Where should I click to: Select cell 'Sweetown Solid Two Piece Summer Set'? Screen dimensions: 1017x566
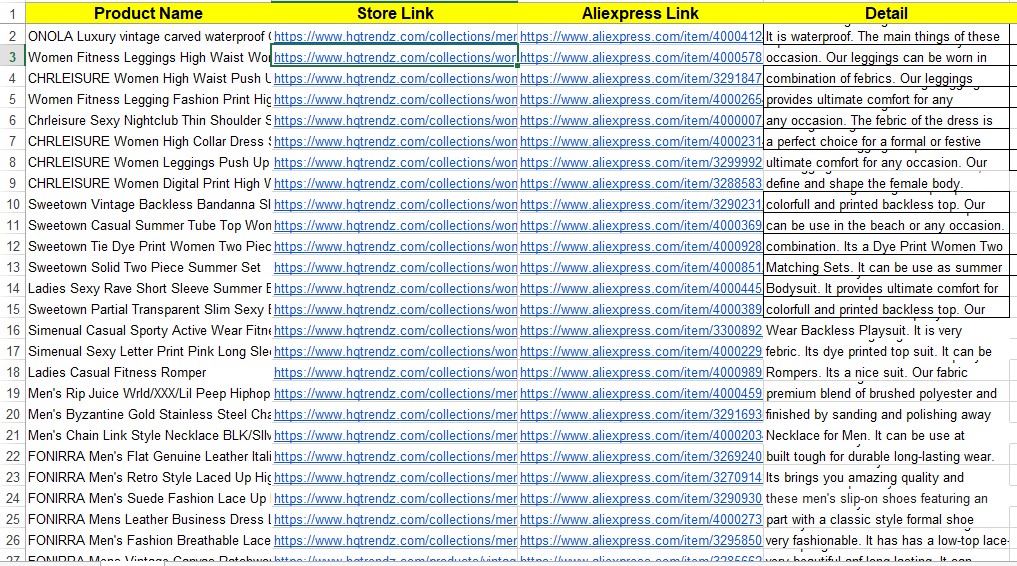(x=149, y=267)
